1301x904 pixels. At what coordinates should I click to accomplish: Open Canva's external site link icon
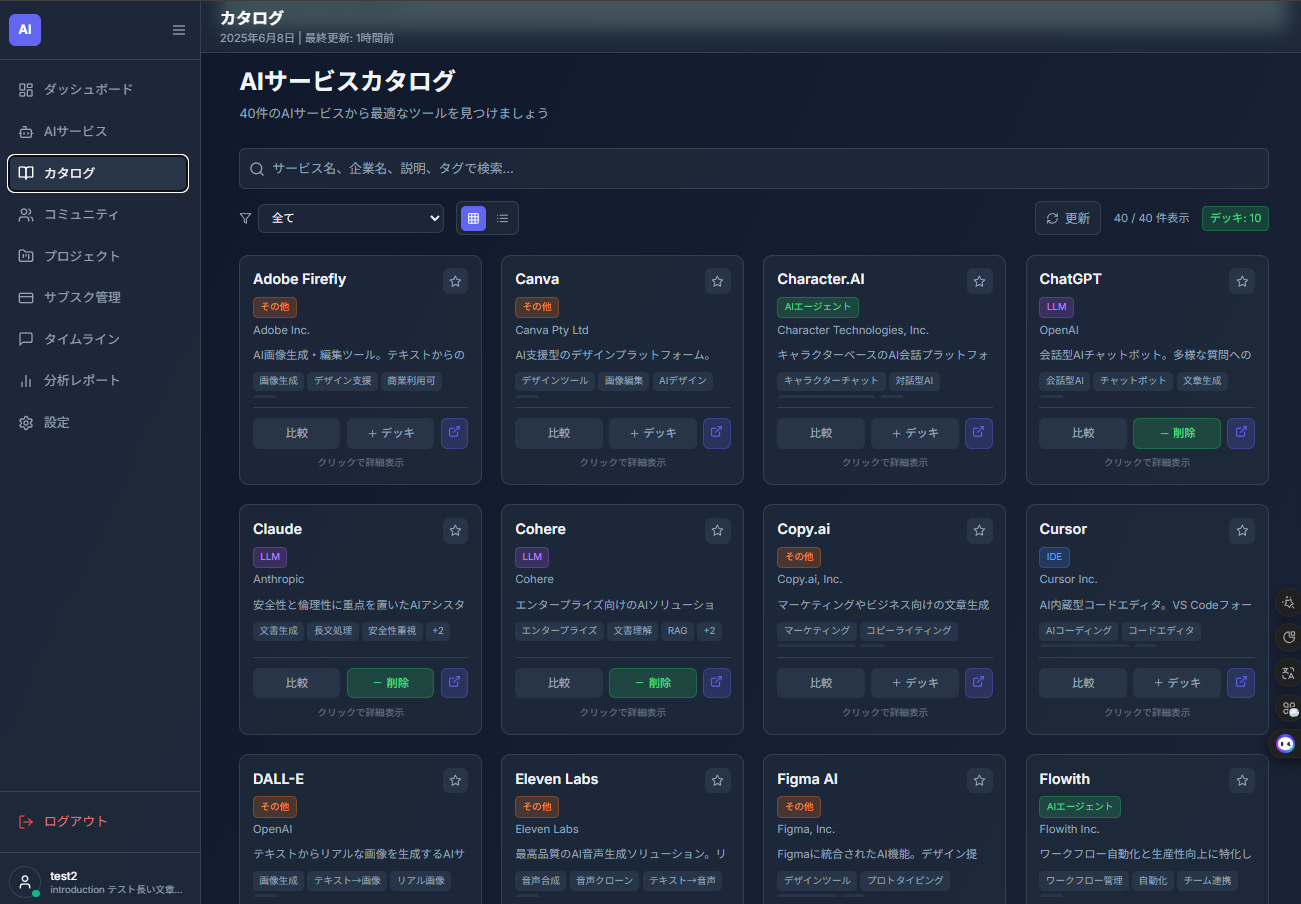(x=716, y=433)
